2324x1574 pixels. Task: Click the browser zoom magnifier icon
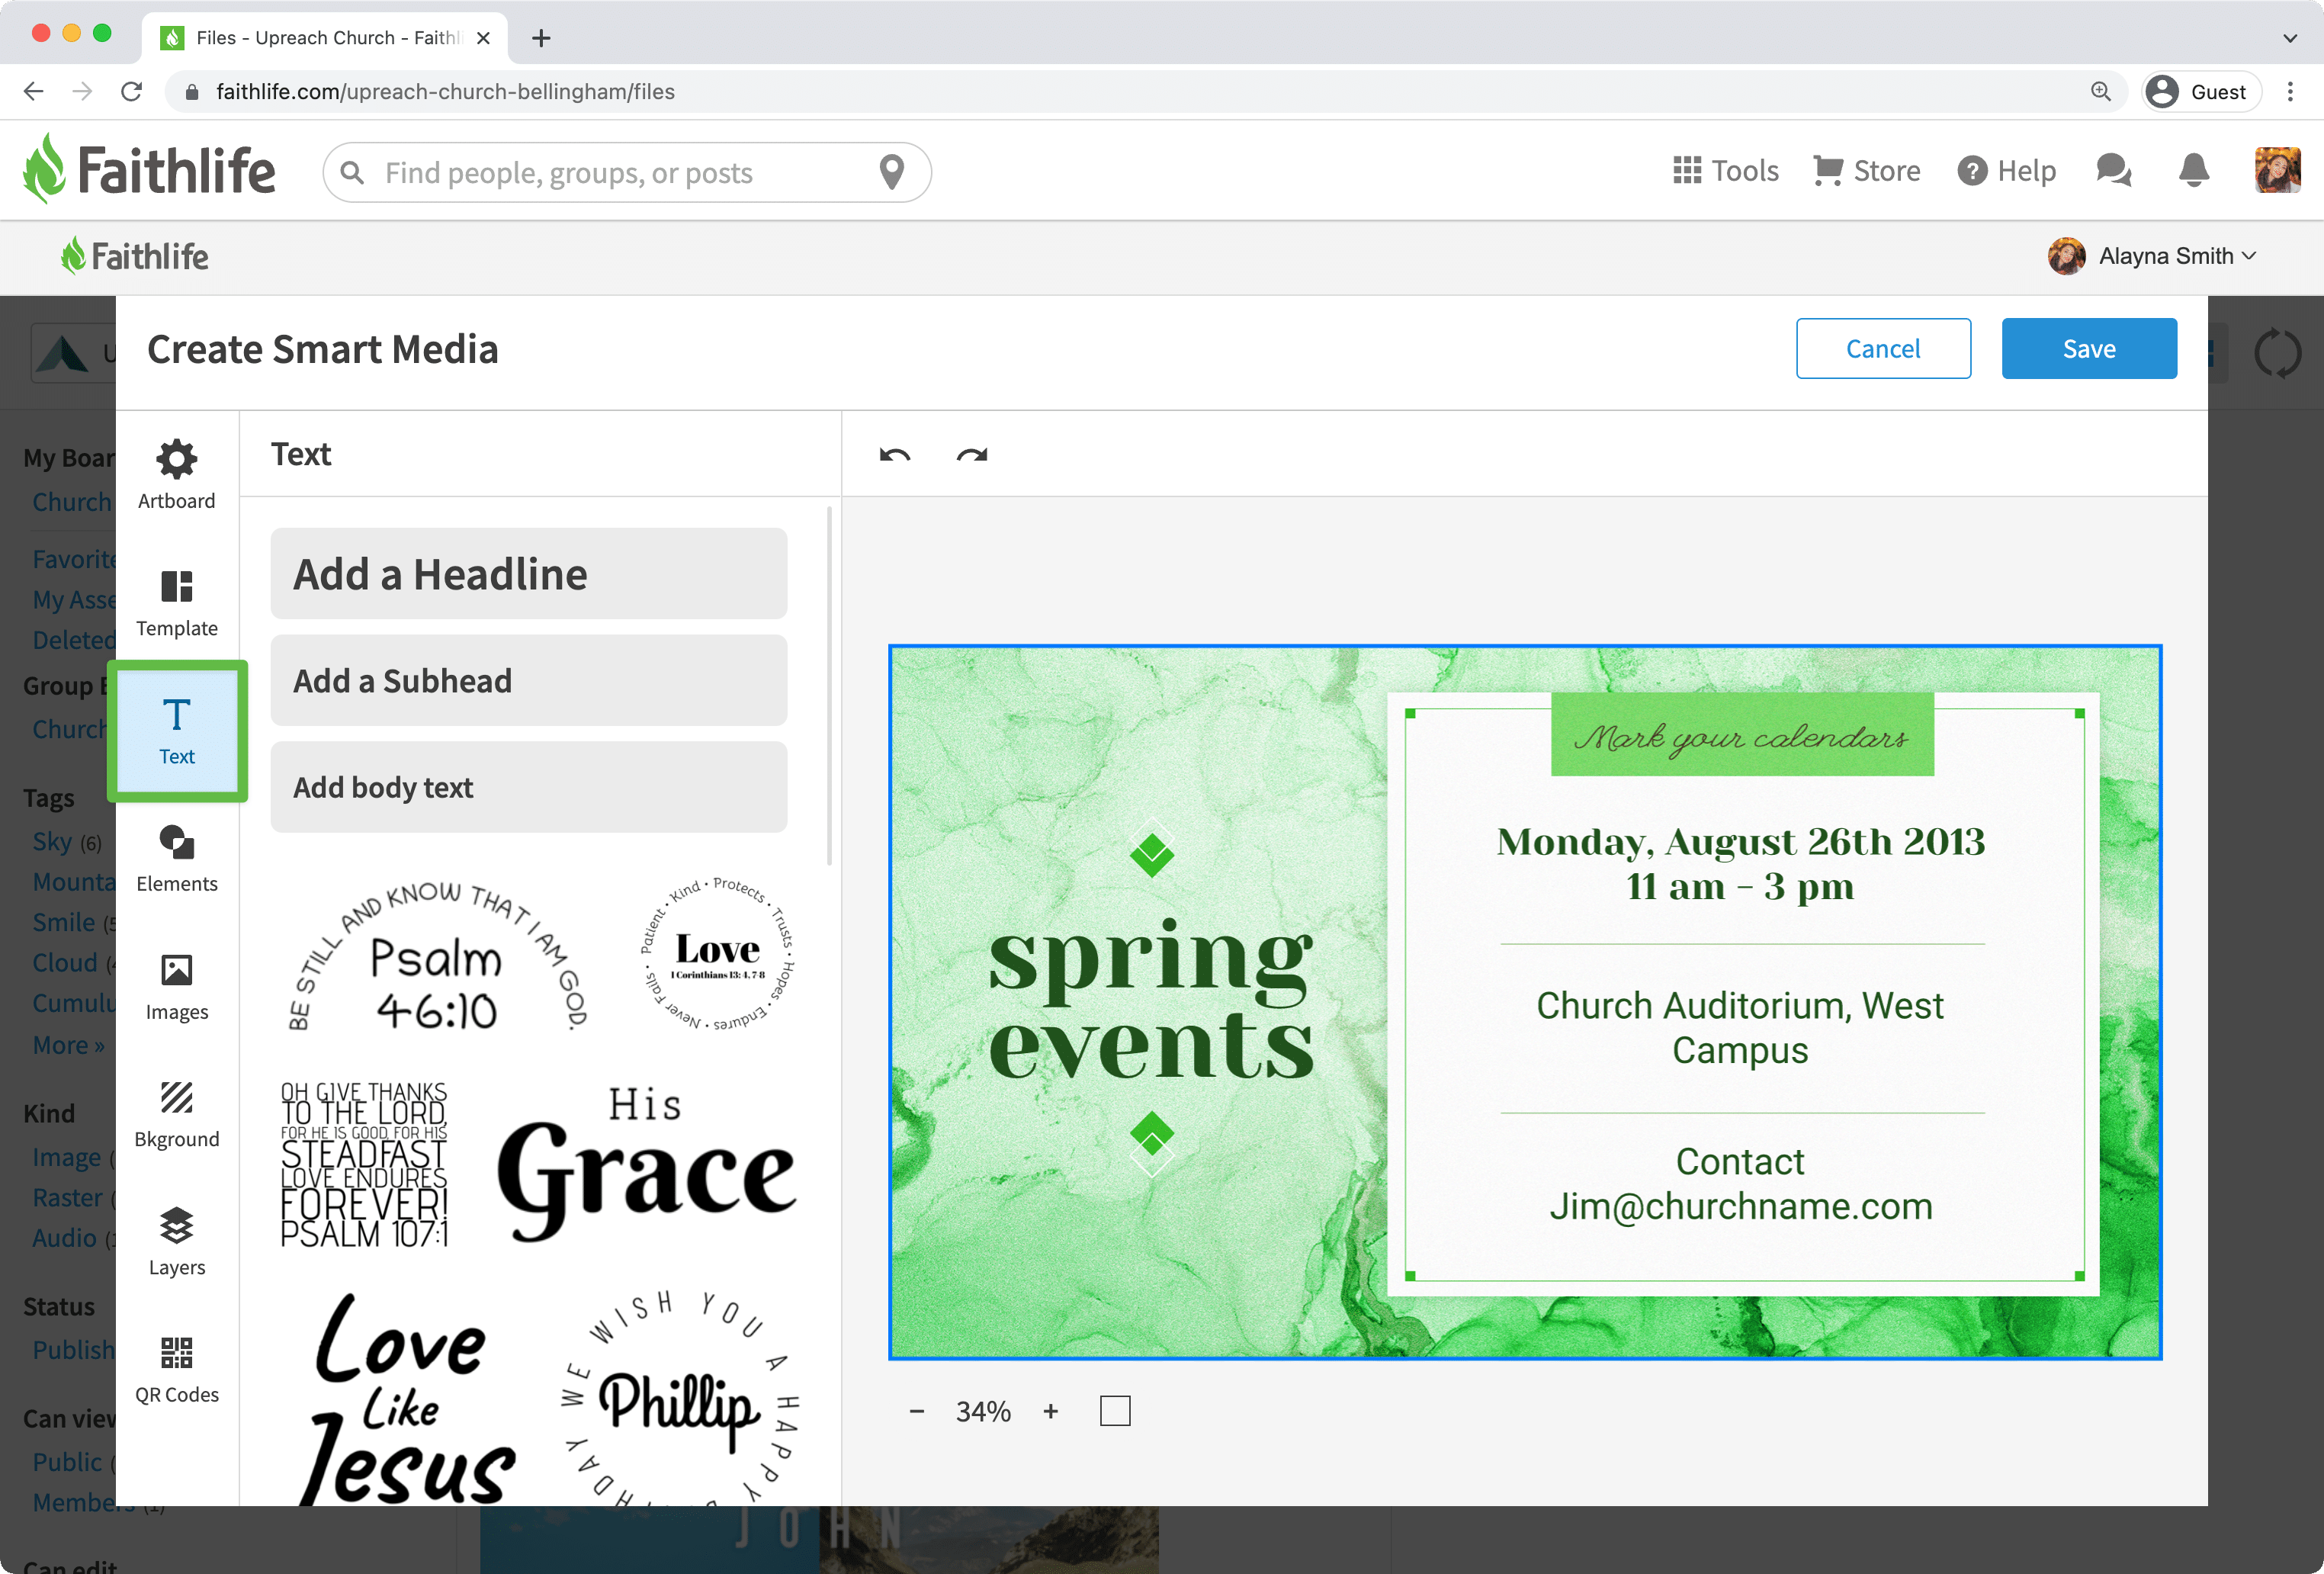pos(2100,92)
